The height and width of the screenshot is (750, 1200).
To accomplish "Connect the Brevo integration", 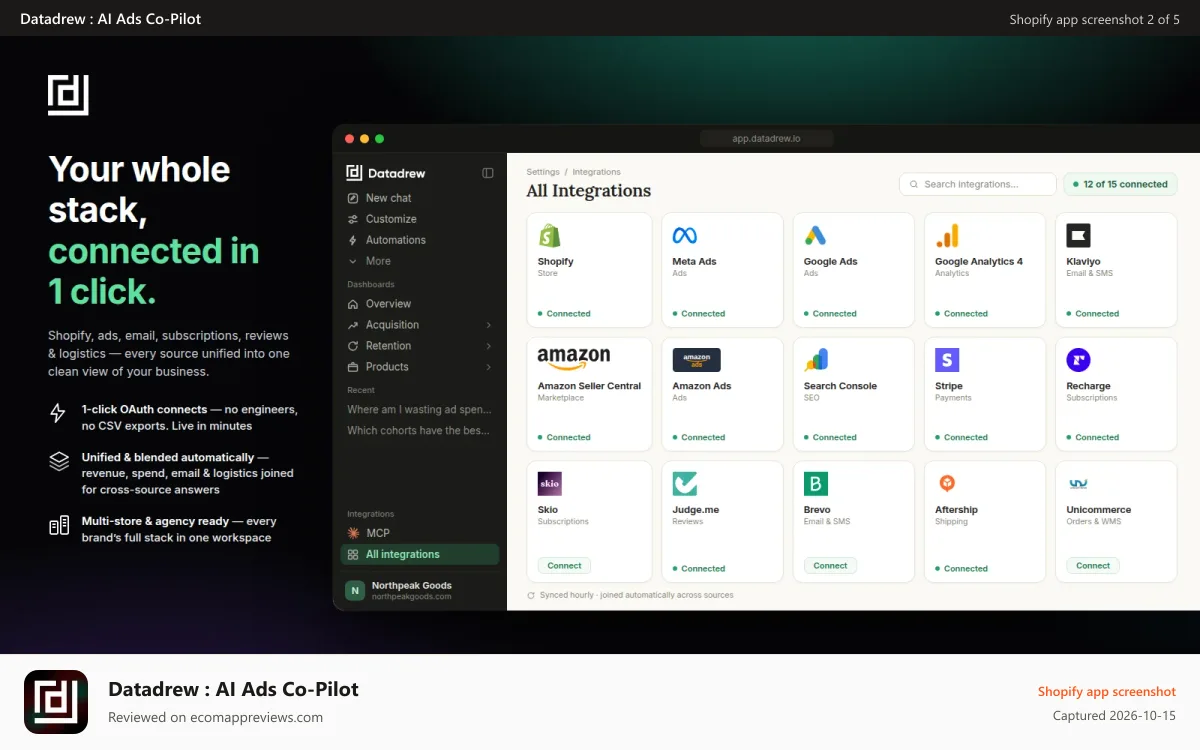I will [x=830, y=566].
